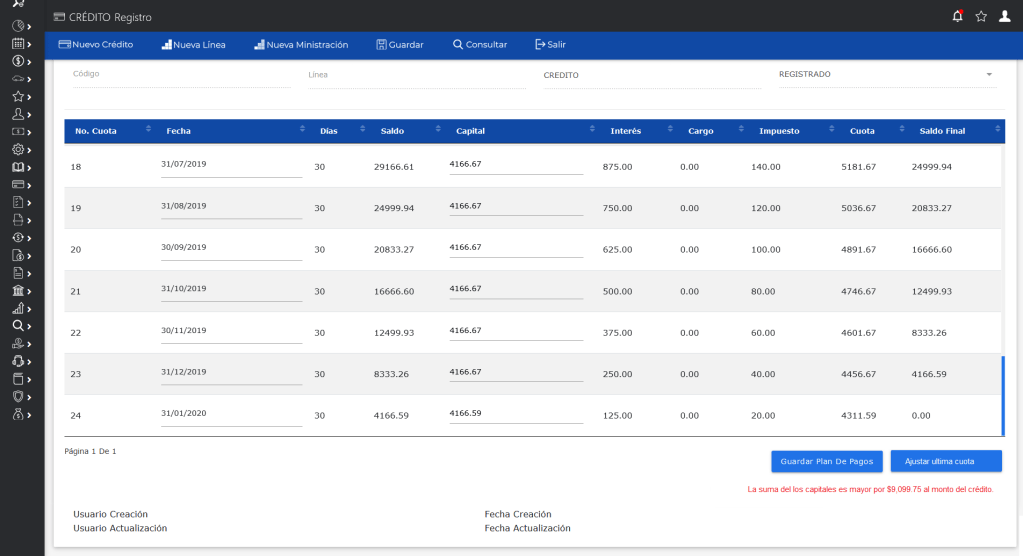
Task: Open the bar chart sidebar menu
Action: pos(18,308)
